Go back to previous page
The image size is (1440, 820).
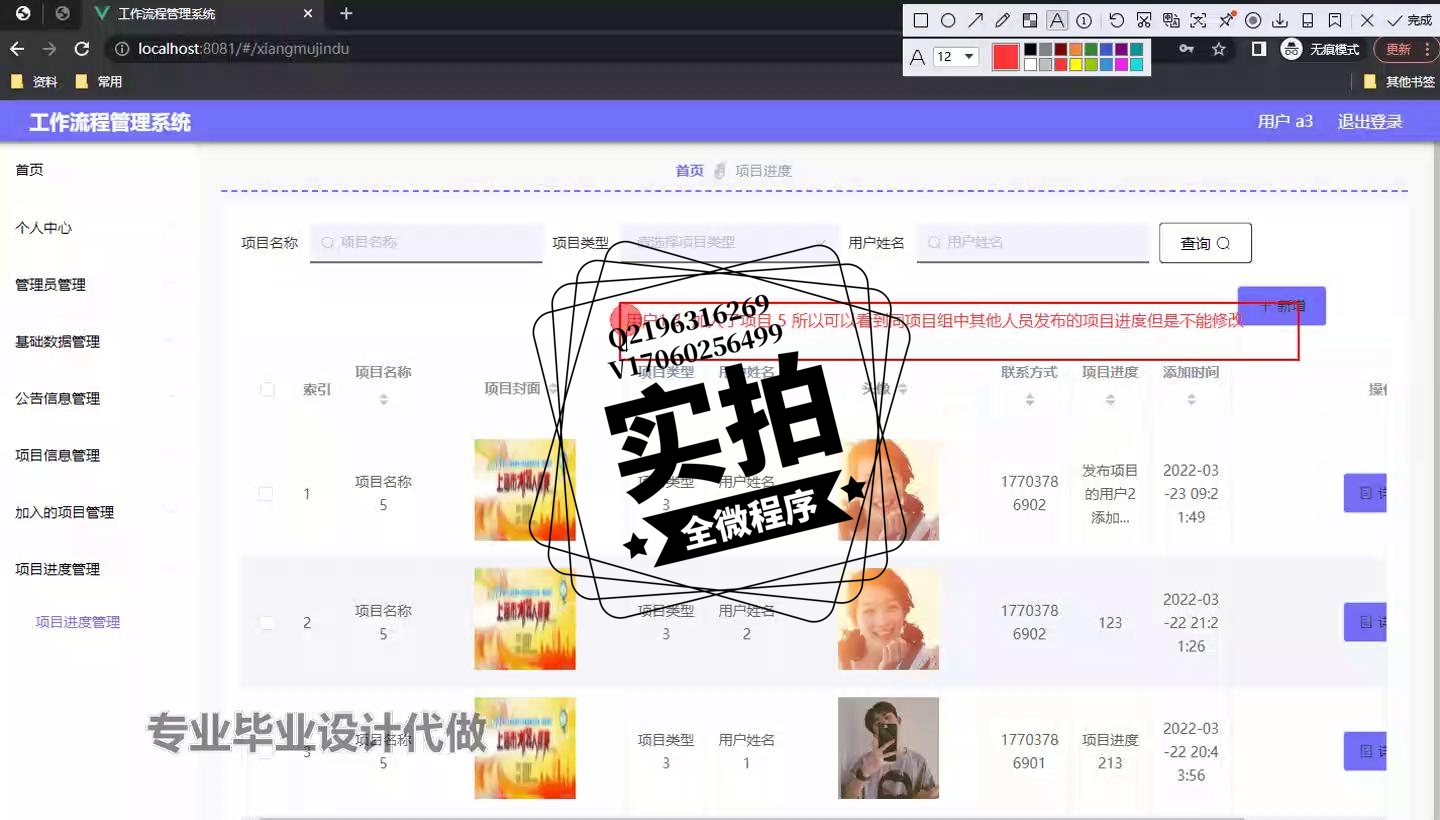coord(17,49)
